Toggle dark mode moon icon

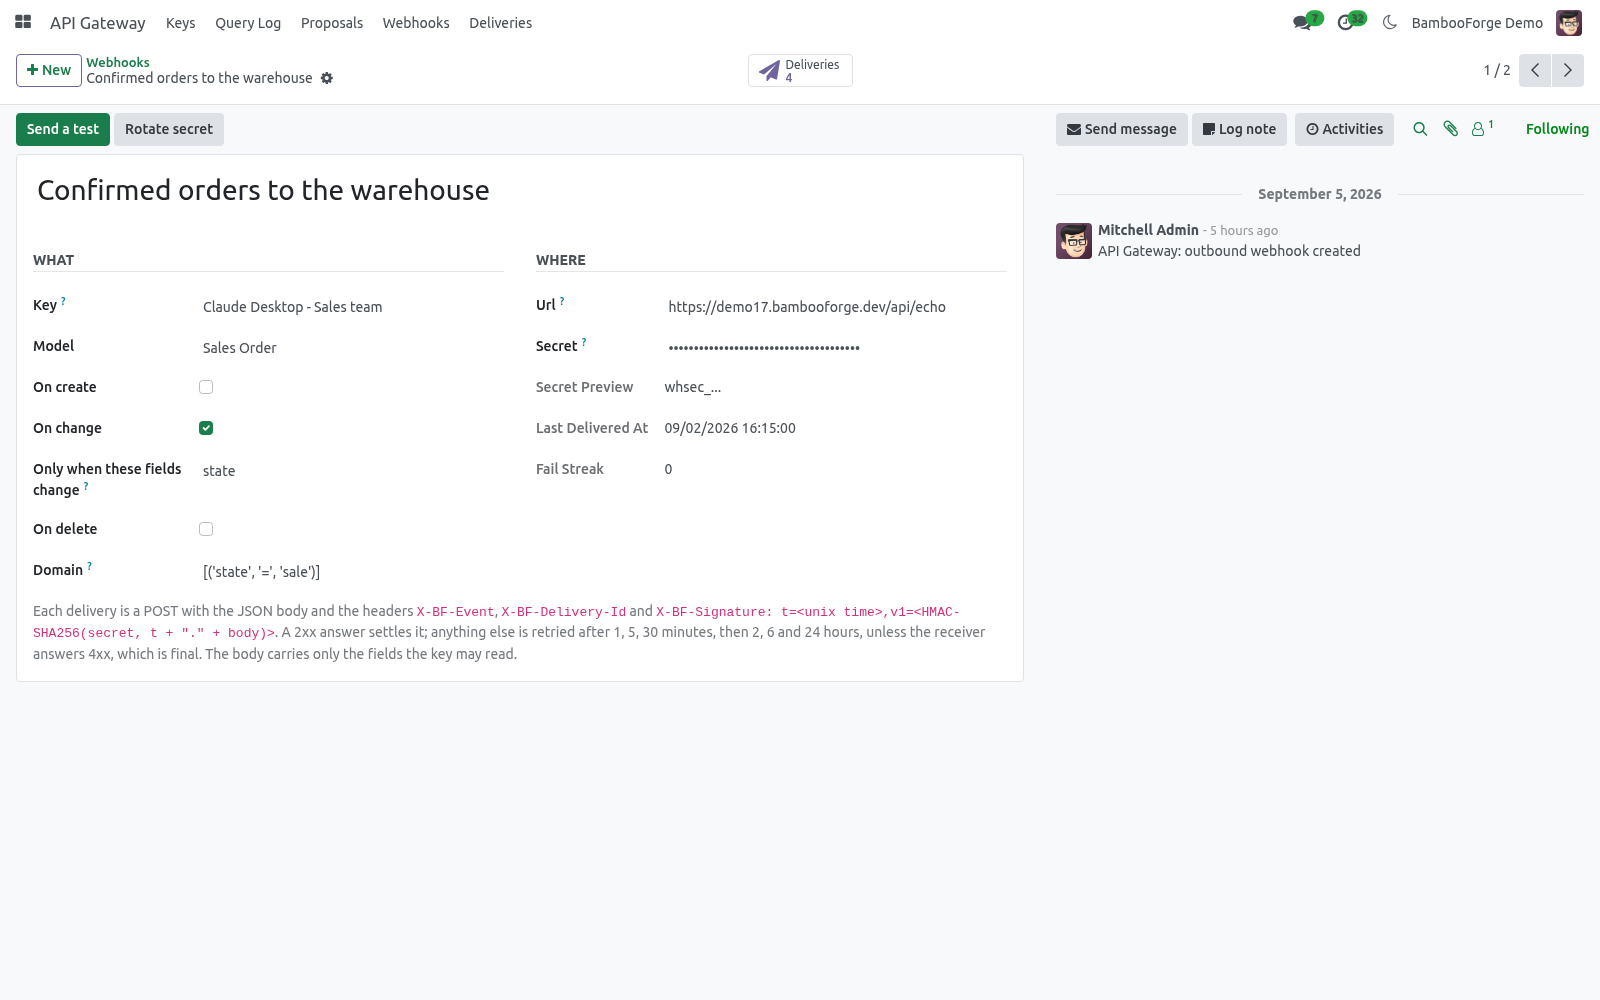coord(1389,22)
